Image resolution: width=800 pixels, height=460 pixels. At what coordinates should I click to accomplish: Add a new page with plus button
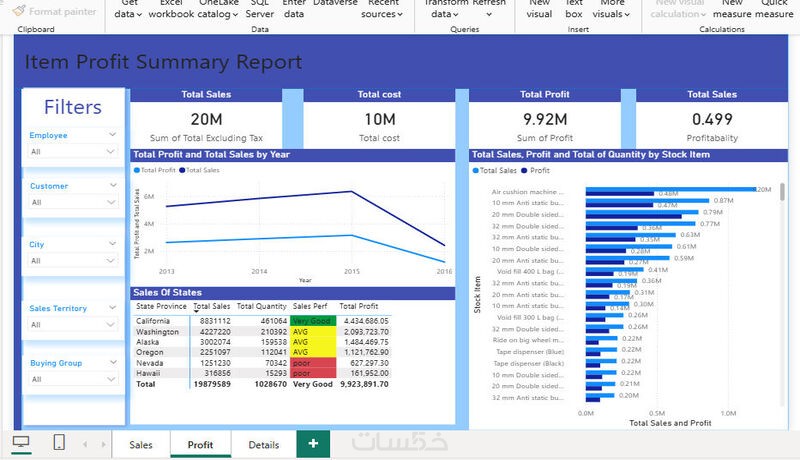[x=313, y=444]
